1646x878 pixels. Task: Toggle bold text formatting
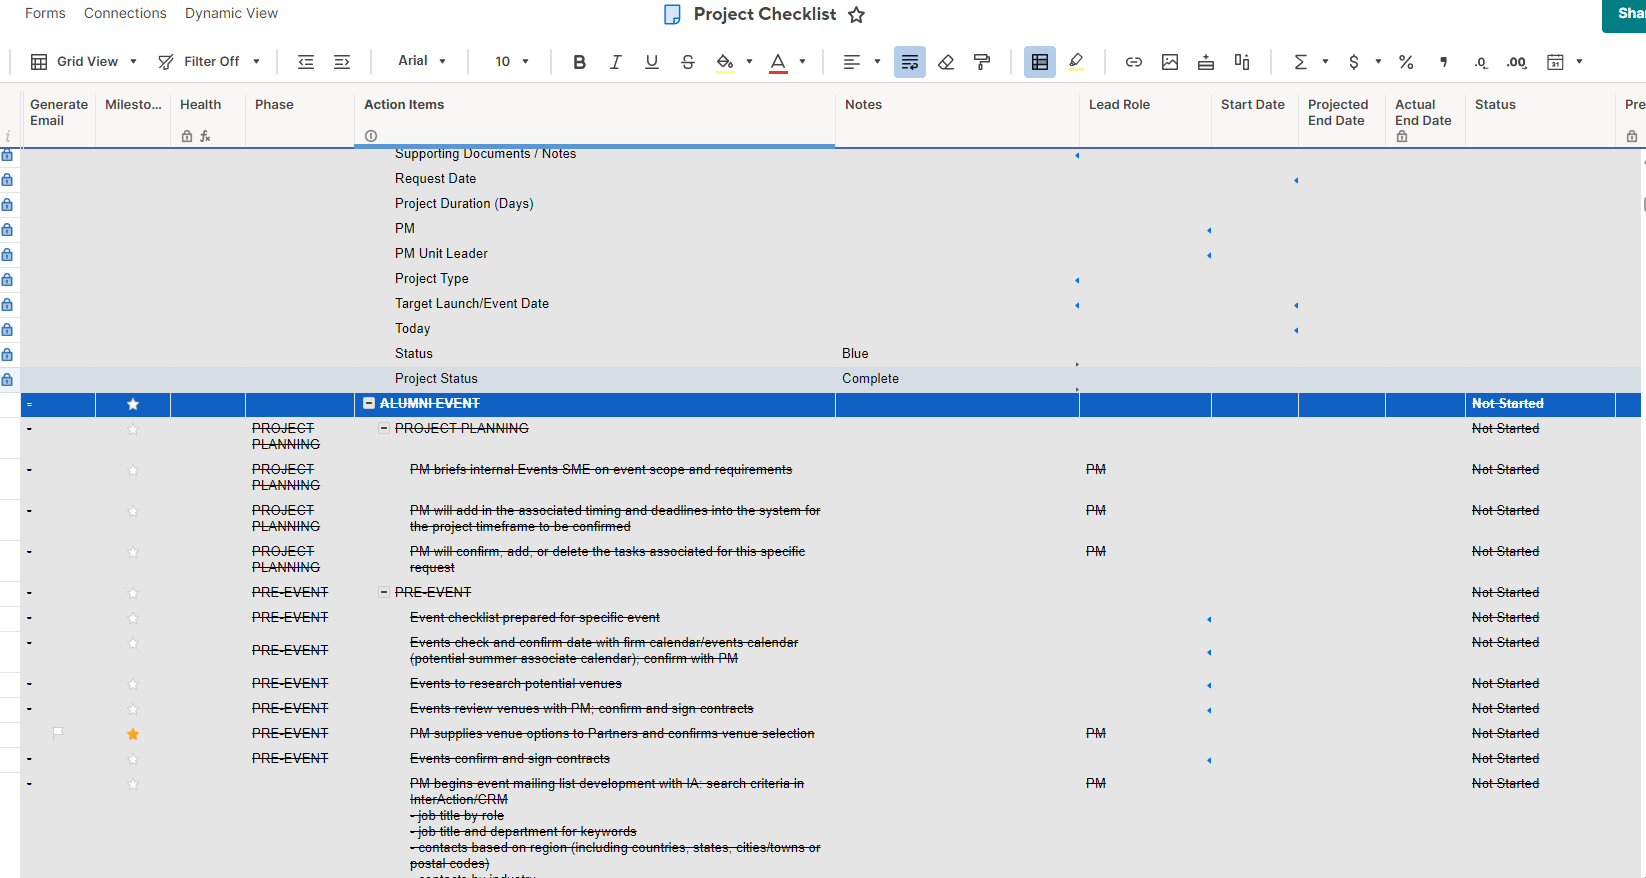click(579, 62)
